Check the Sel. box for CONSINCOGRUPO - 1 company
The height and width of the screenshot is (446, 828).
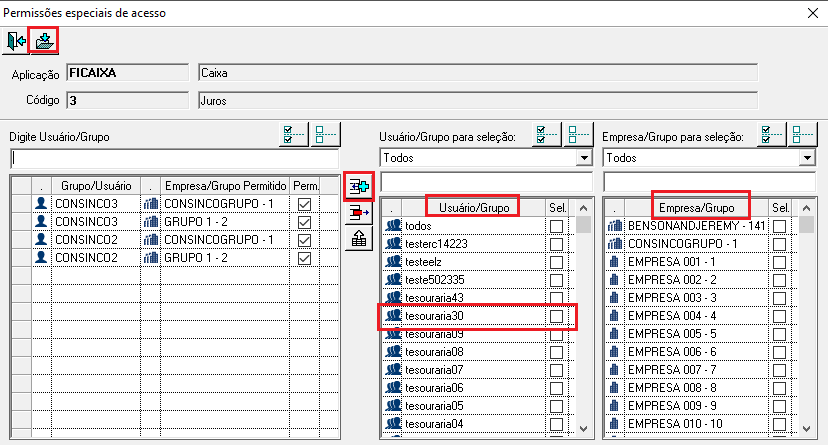(x=779, y=244)
